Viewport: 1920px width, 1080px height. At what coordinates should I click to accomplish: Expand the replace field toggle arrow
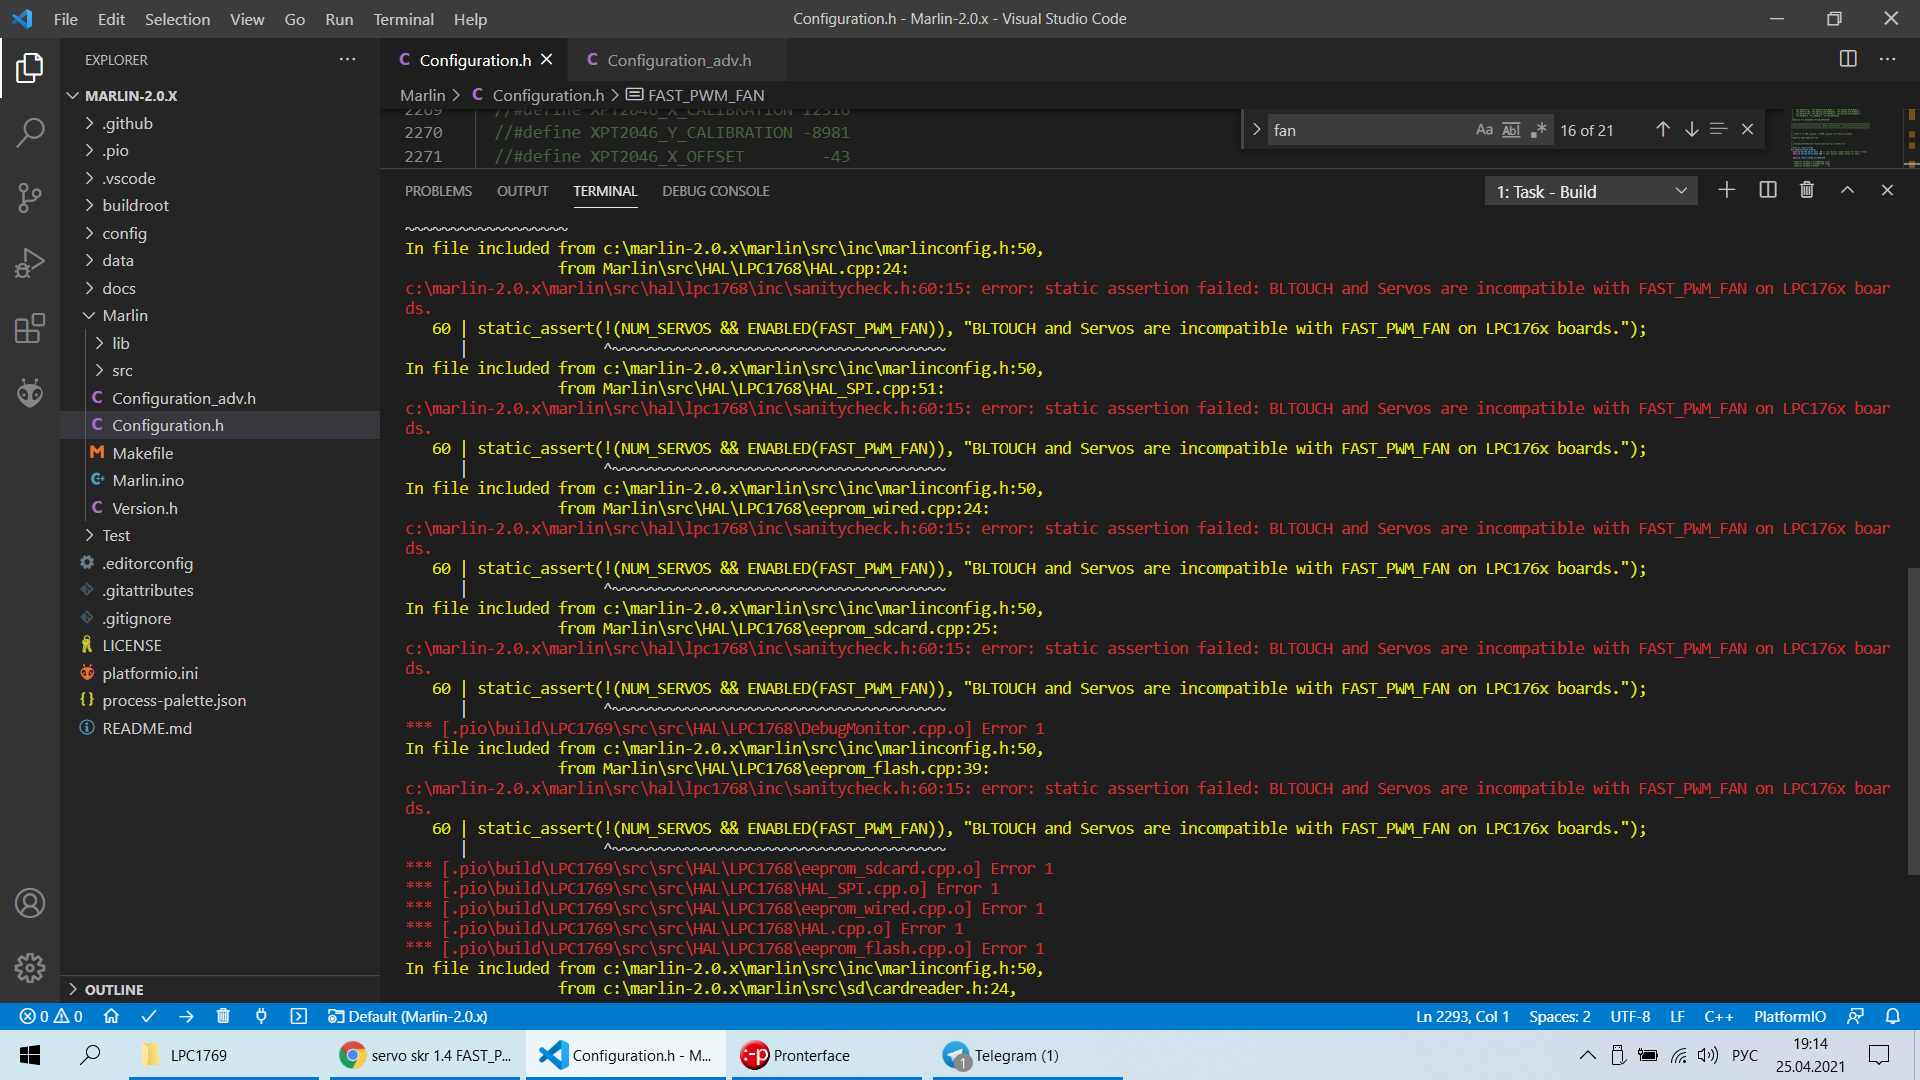(x=1256, y=129)
